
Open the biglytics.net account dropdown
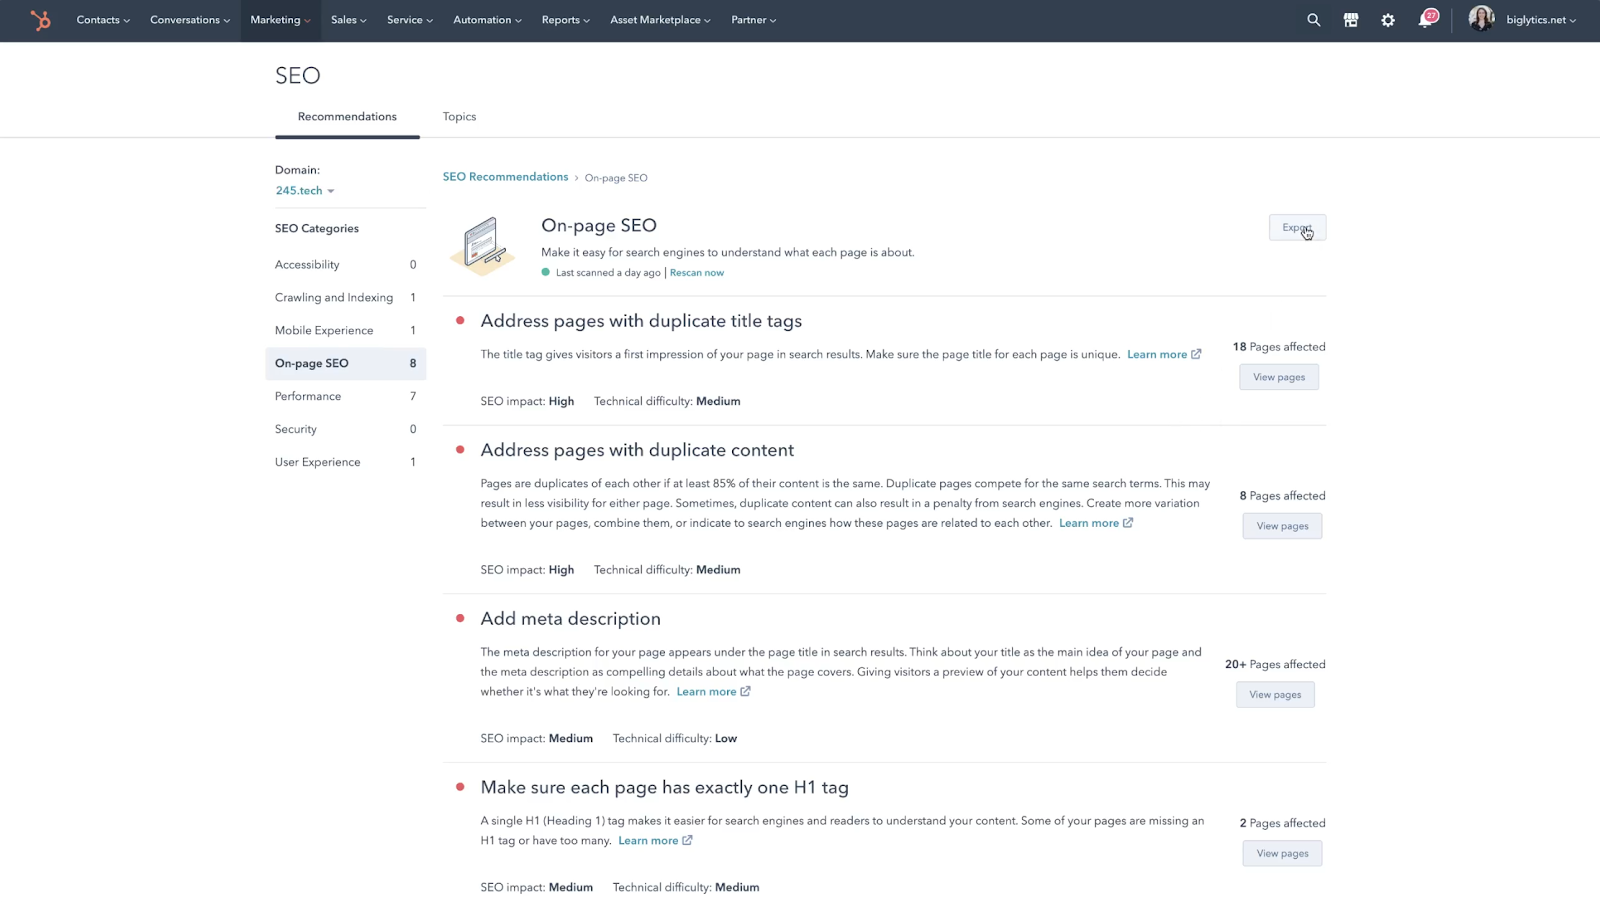[1541, 20]
